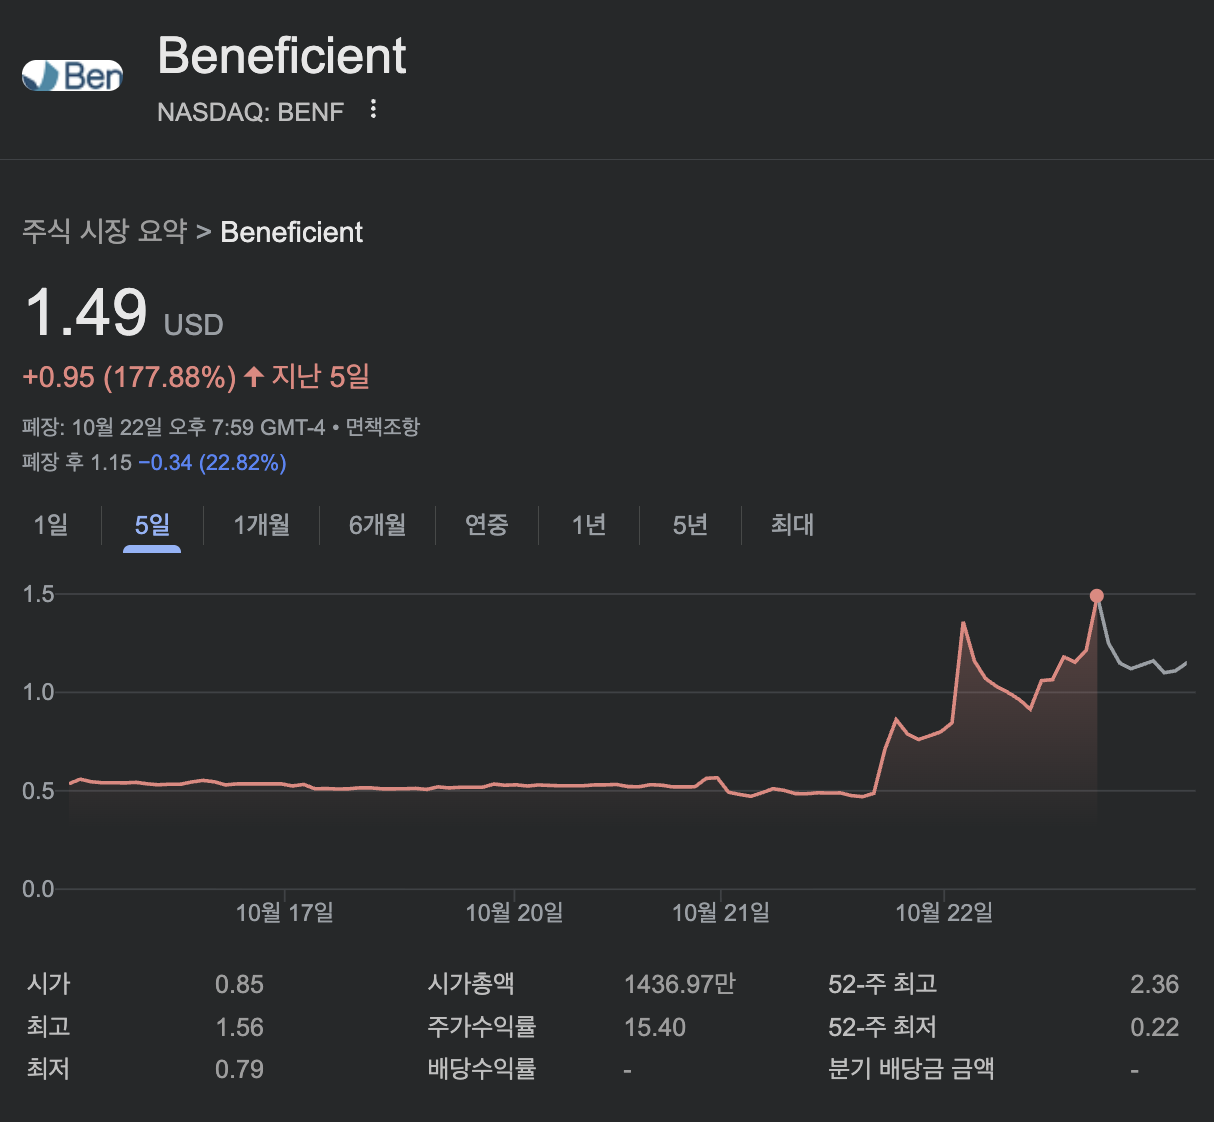Show the 5년 chart range
1214x1122 pixels.
[690, 524]
